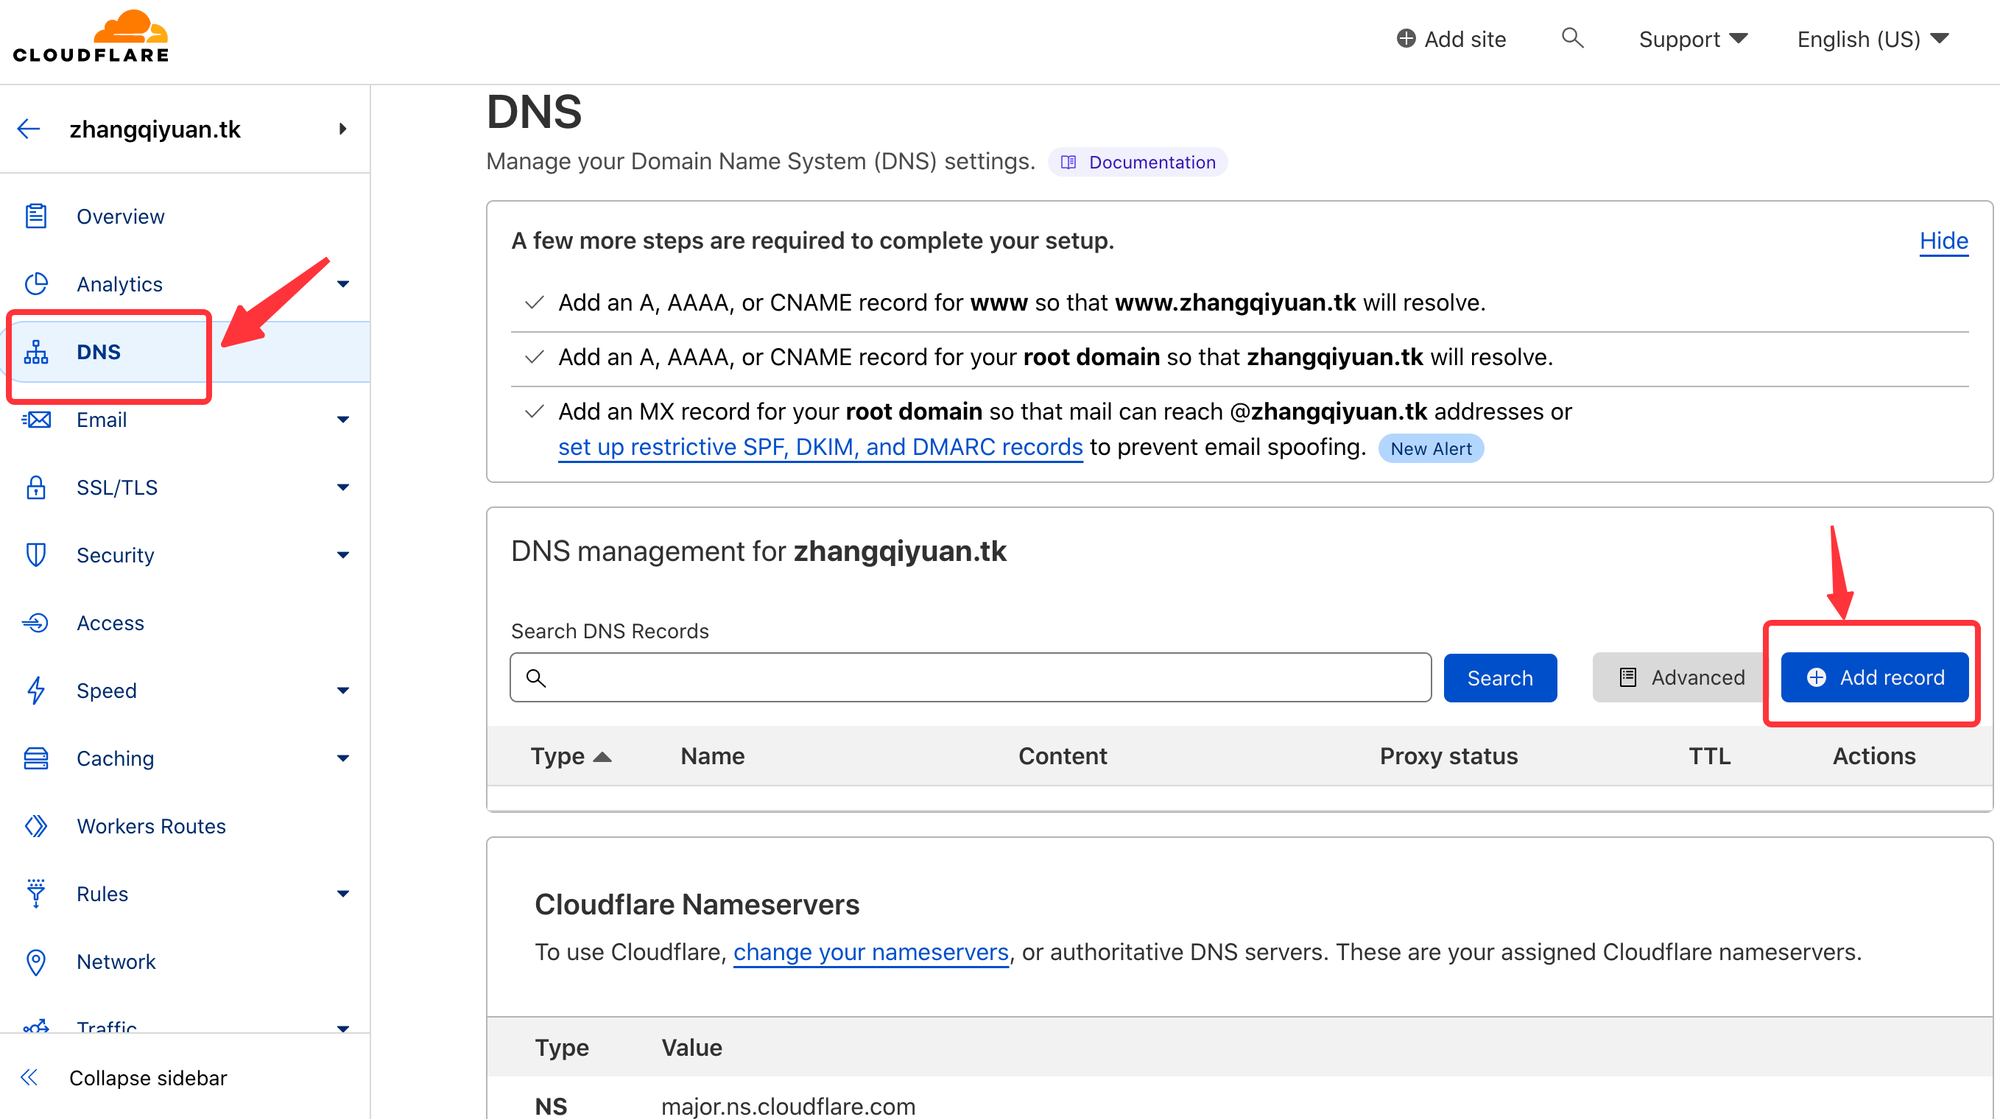
Task: Click the Search DNS Records field
Action: coord(970,677)
